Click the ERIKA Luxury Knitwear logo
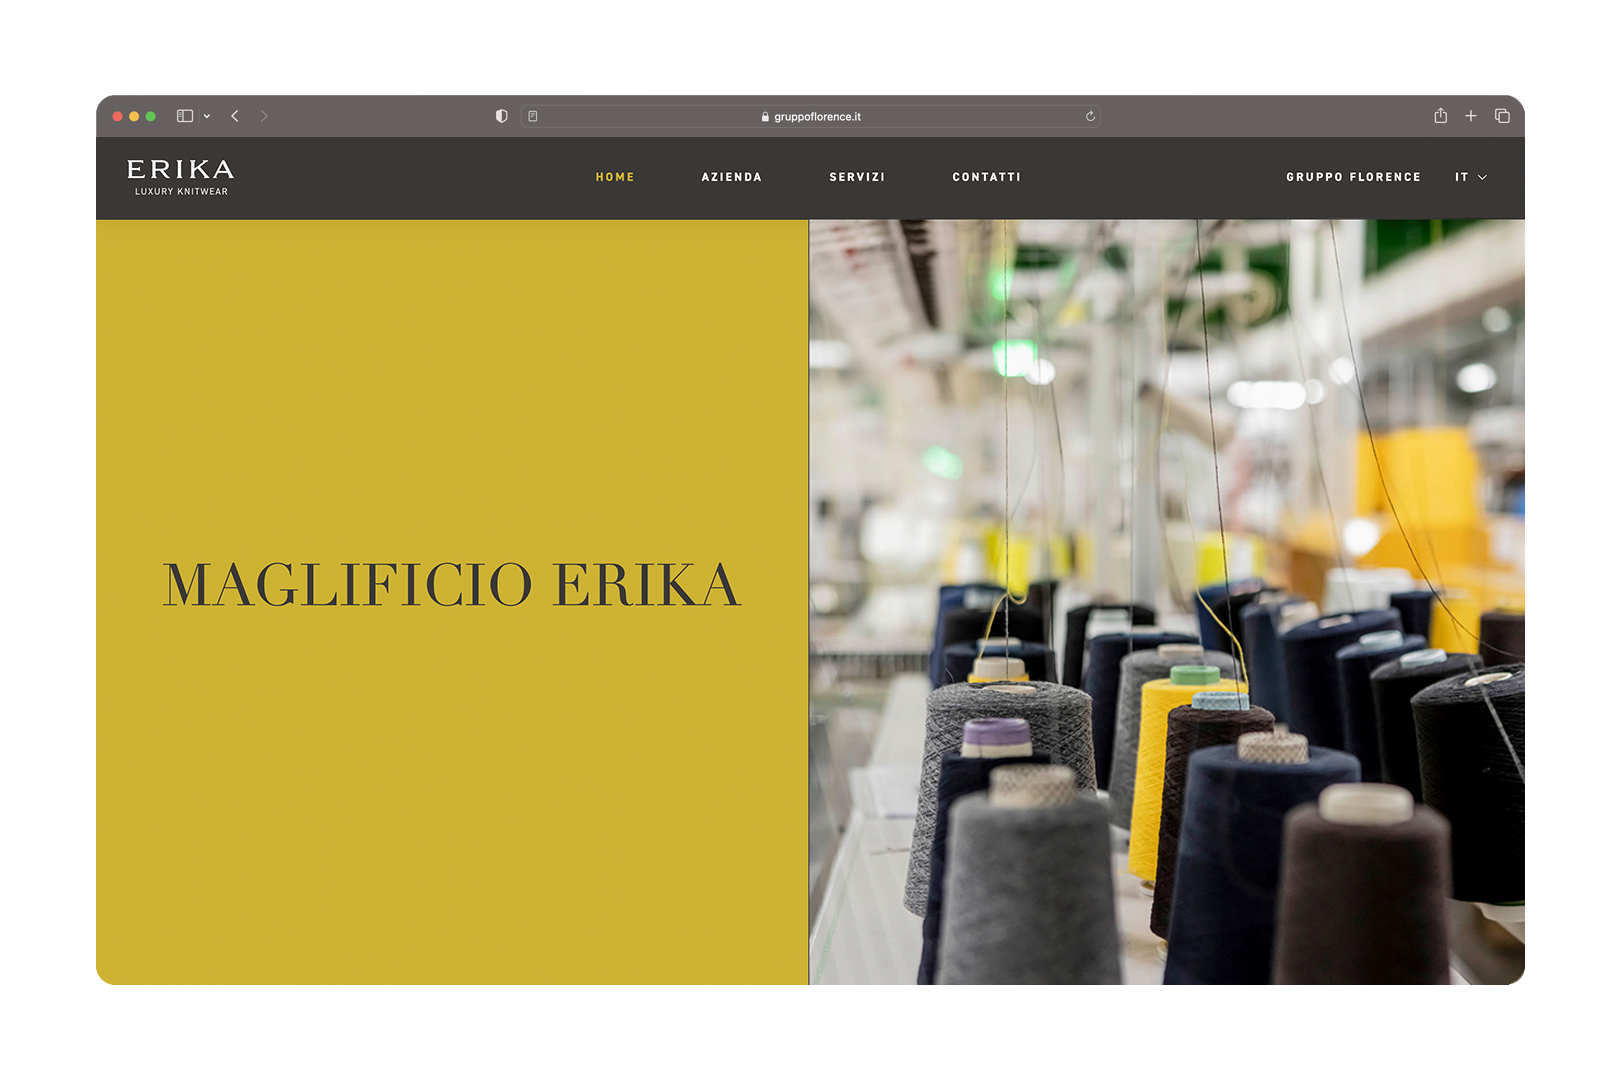 coord(181,176)
